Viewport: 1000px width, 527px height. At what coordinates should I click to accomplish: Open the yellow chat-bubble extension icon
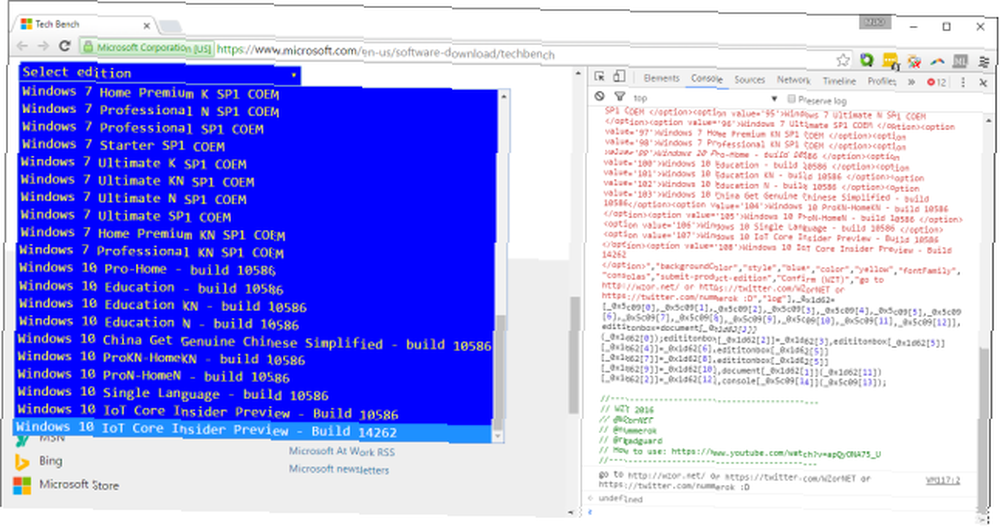(890, 61)
